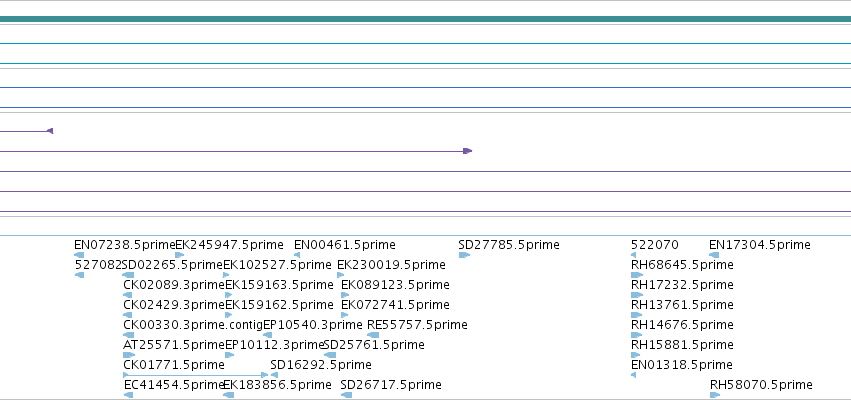This screenshot has width=851, height=400.
Task: Click the long spliced glyph under CK01771.5prime
Action: tap(196, 374)
